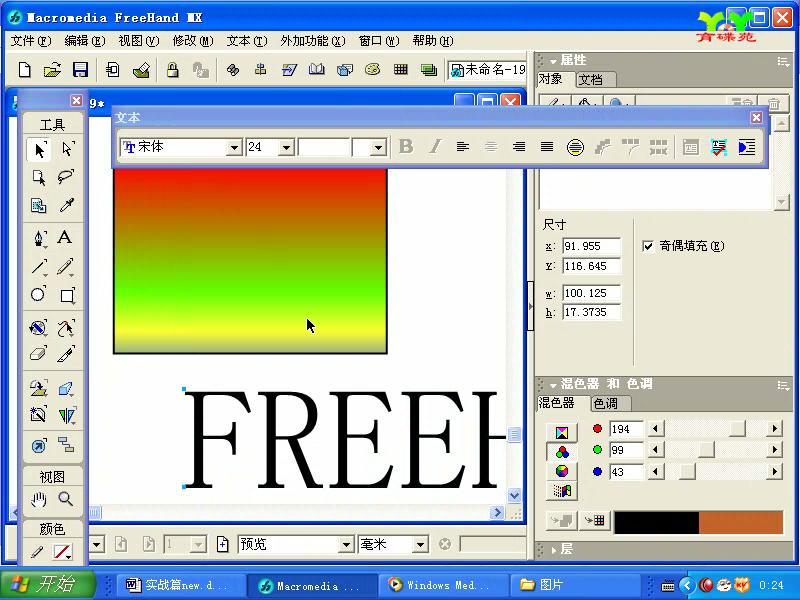Collapse the 混色器 和 色调 panel
This screenshot has height=600, width=800.
click(x=553, y=385)
